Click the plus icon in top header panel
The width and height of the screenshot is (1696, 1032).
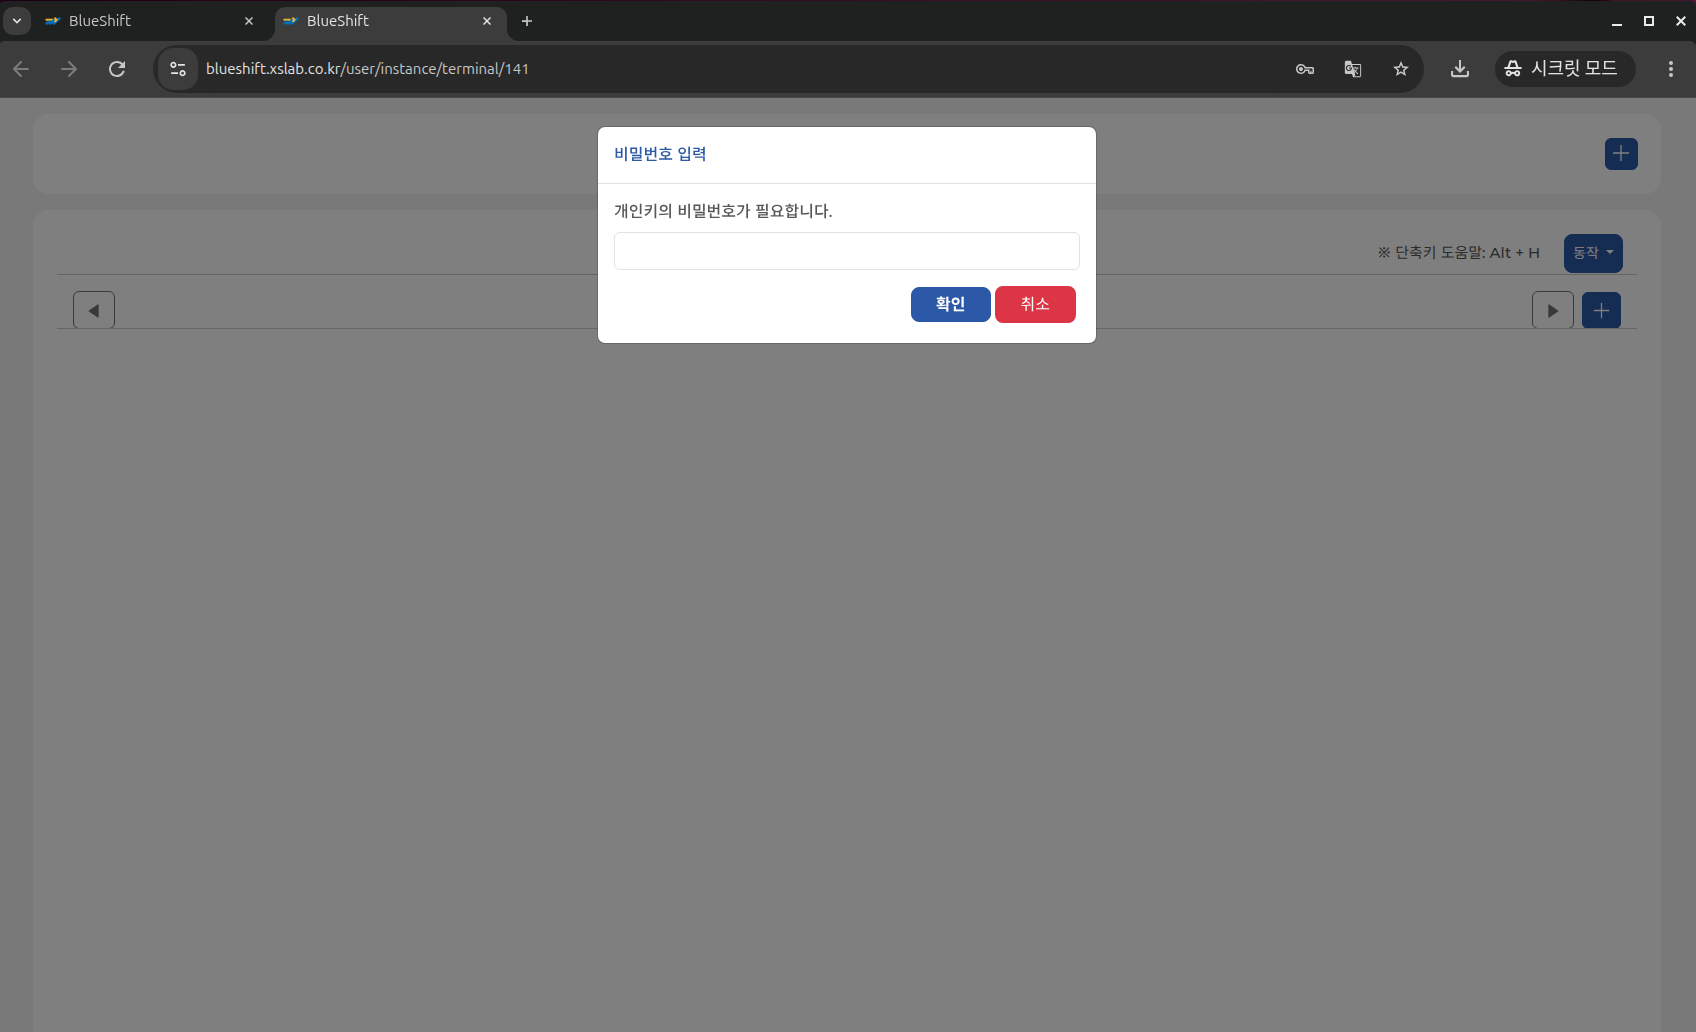point(1621,154)
